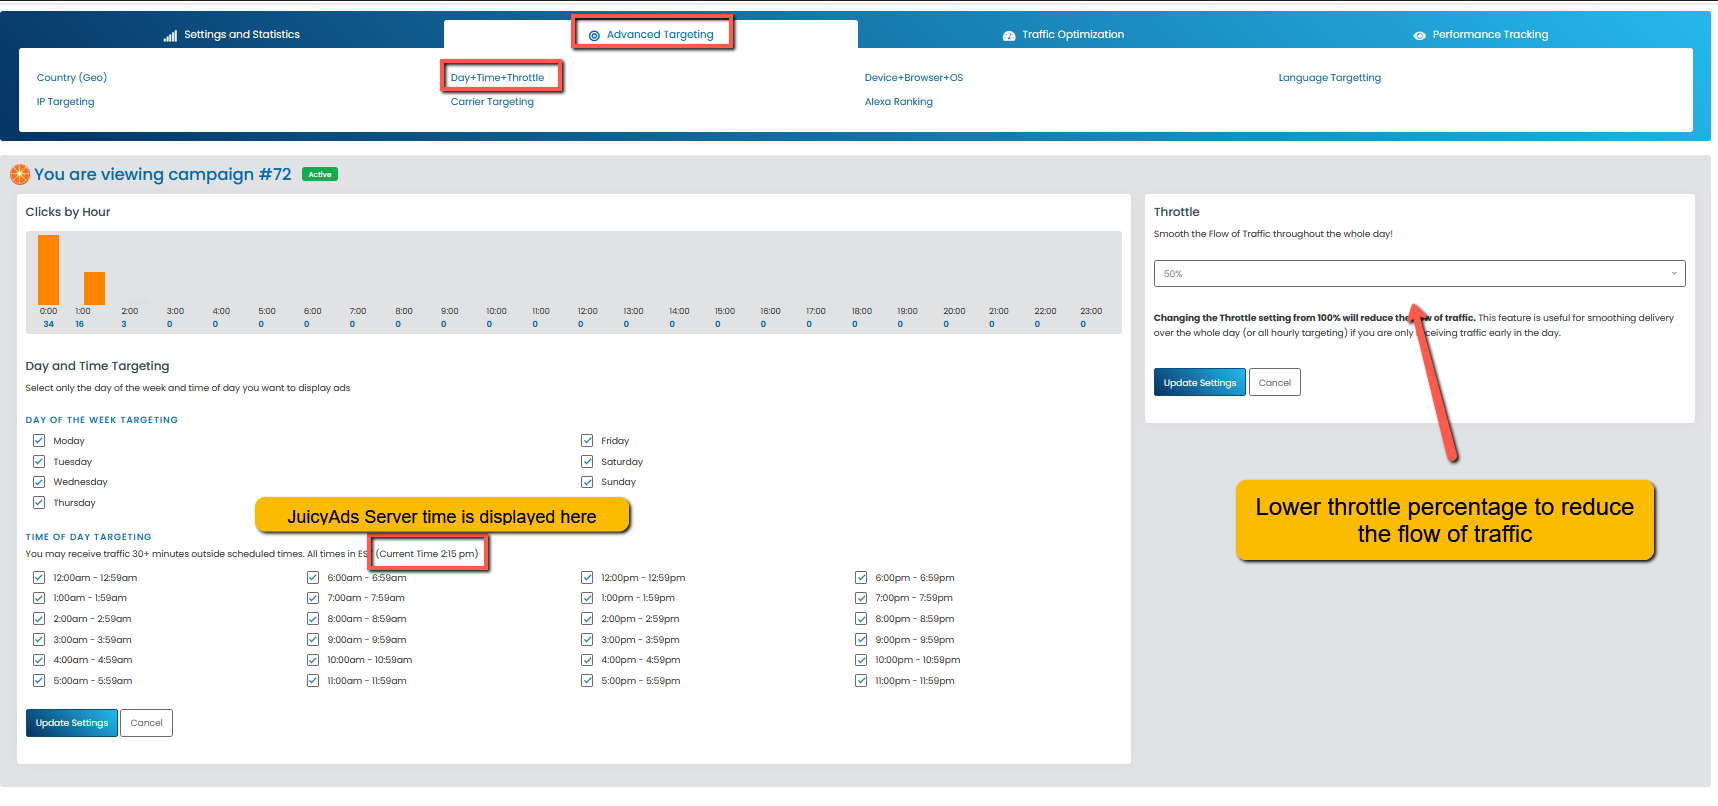The height and width of the screenshot is (806, 1718).
Task: Open the Language Targetting link
Action: tap(1329, 78)
